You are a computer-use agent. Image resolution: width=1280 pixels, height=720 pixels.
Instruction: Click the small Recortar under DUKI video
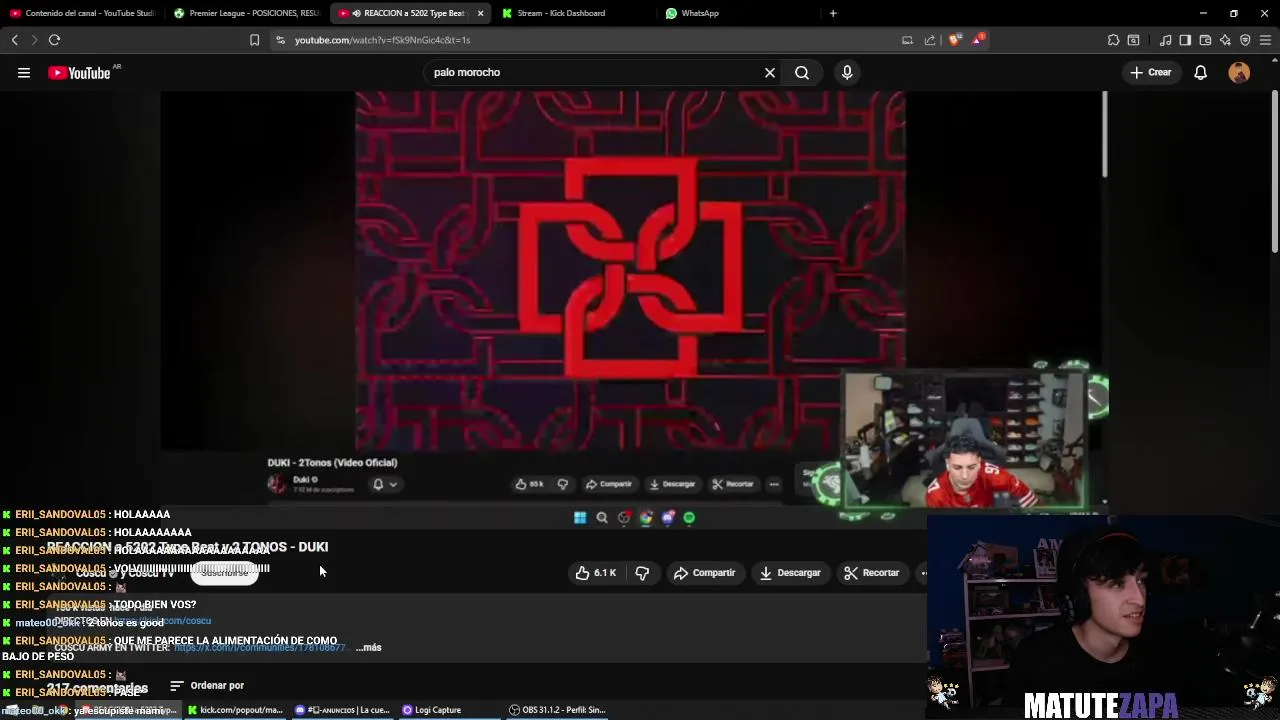pyautogui.click(x=733, y=484)
